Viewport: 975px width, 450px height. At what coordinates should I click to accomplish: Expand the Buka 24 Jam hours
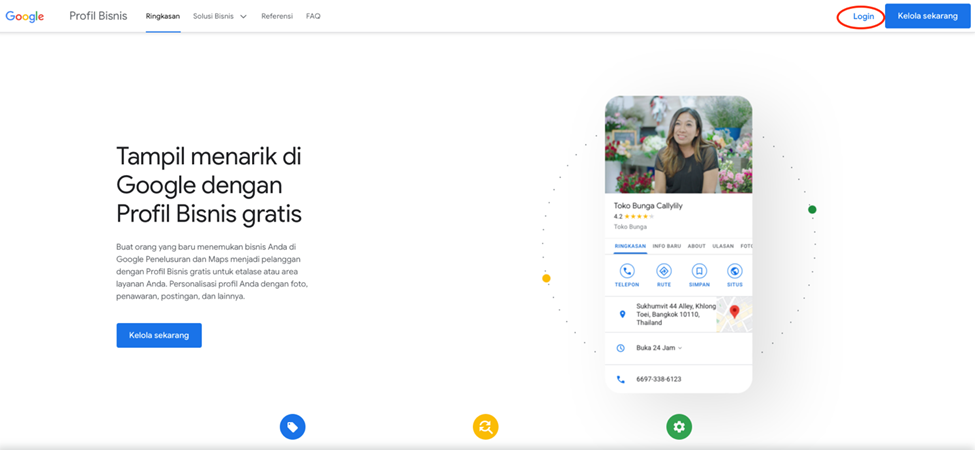click(x=659, y=348)
